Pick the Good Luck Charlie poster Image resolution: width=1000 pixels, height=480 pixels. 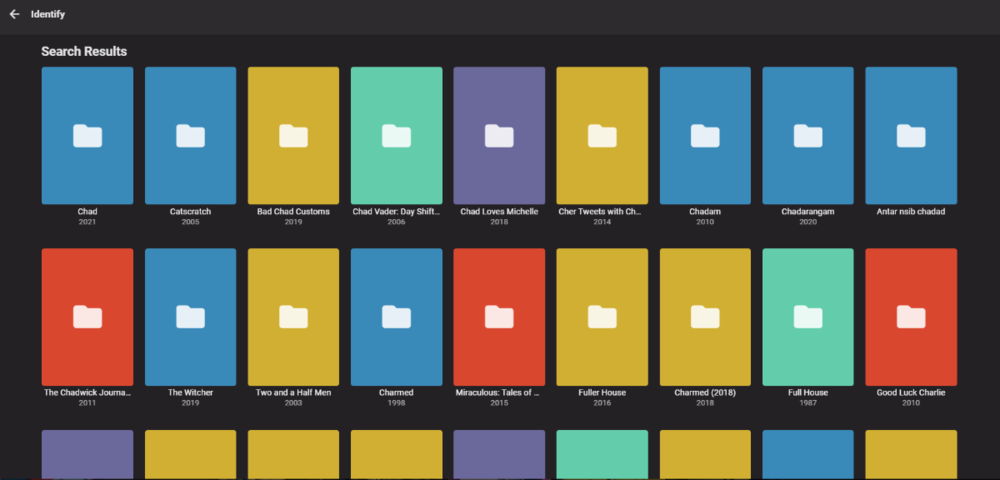pos(911,317)
